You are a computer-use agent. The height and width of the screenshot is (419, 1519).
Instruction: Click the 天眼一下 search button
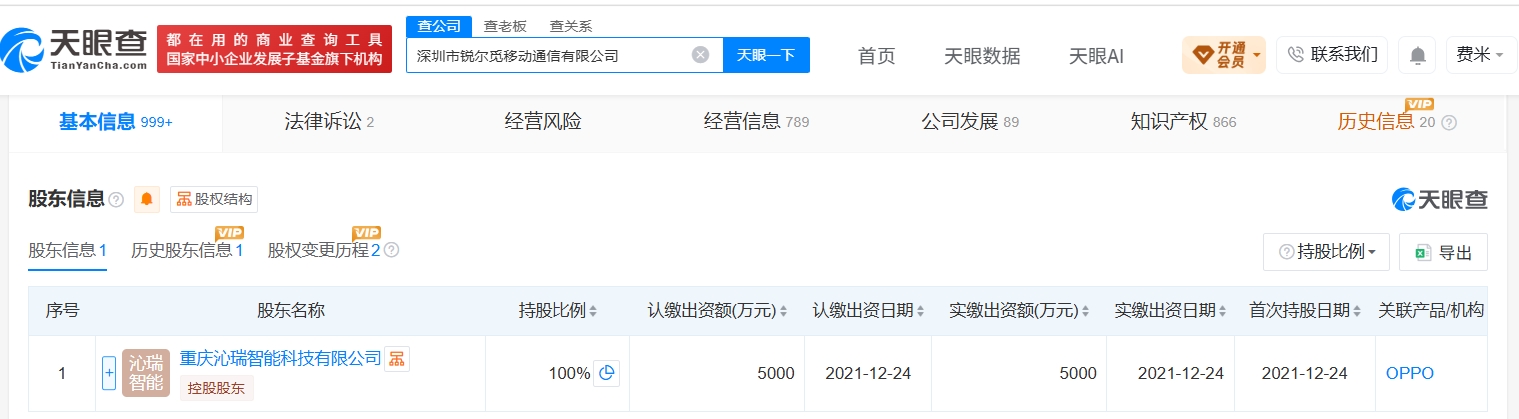766,55
